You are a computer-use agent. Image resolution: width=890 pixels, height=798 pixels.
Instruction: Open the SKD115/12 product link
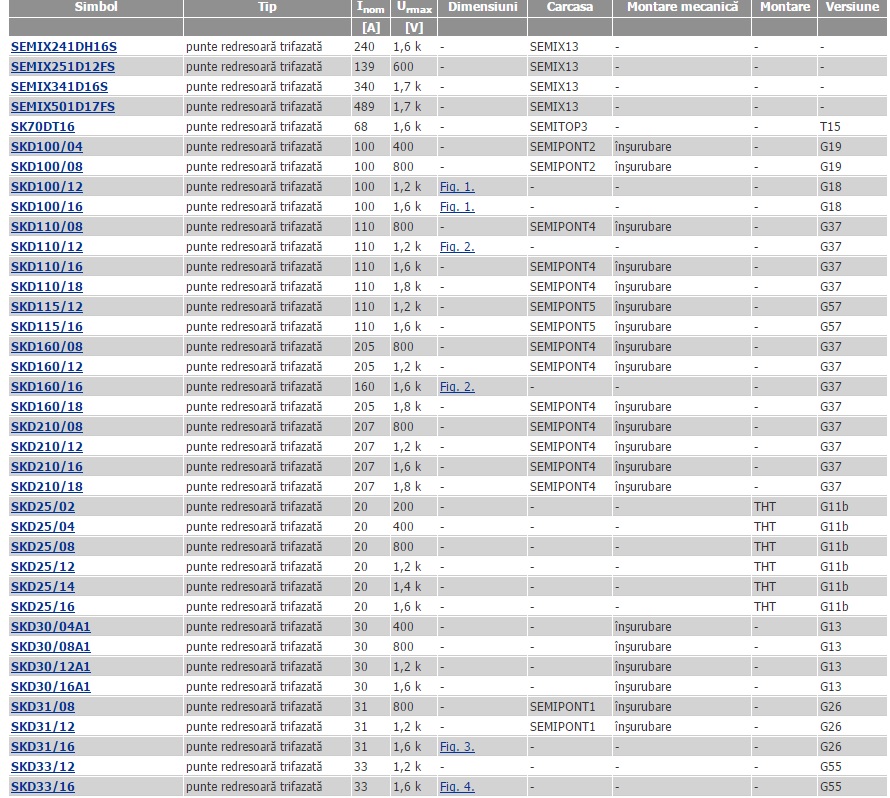(x=47, y=307)
